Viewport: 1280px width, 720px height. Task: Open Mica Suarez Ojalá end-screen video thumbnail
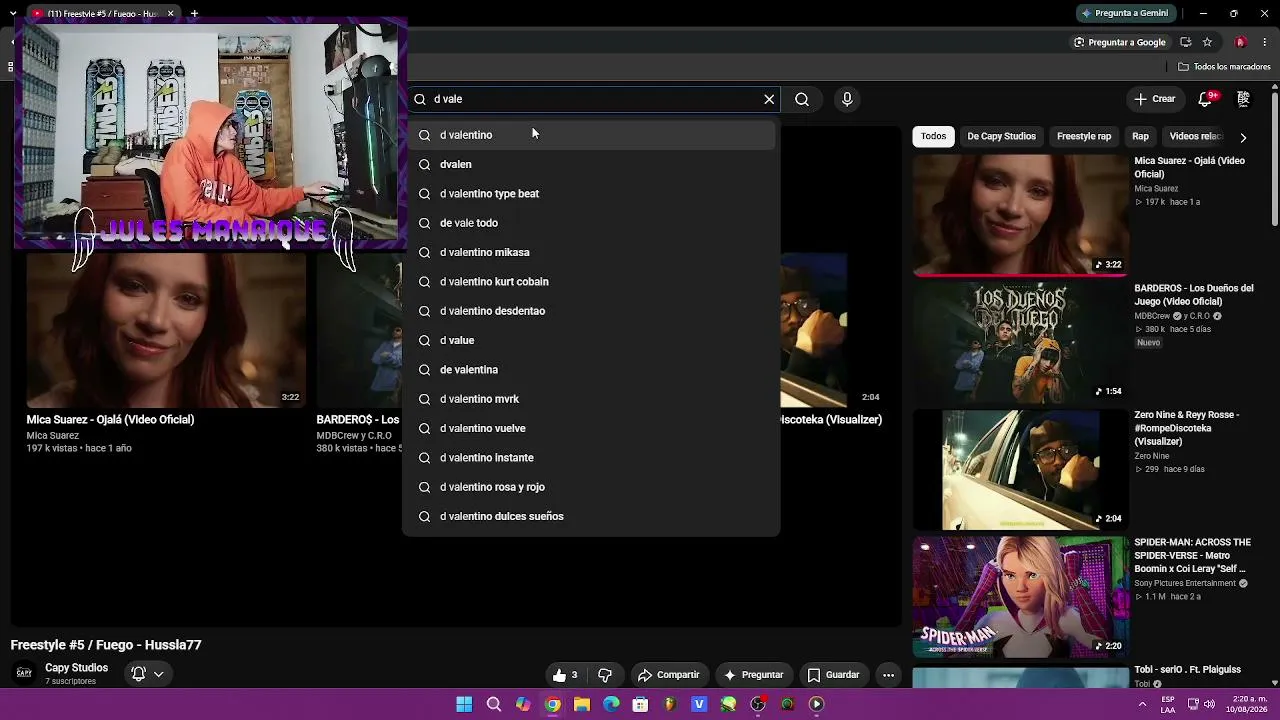(166, 330)
